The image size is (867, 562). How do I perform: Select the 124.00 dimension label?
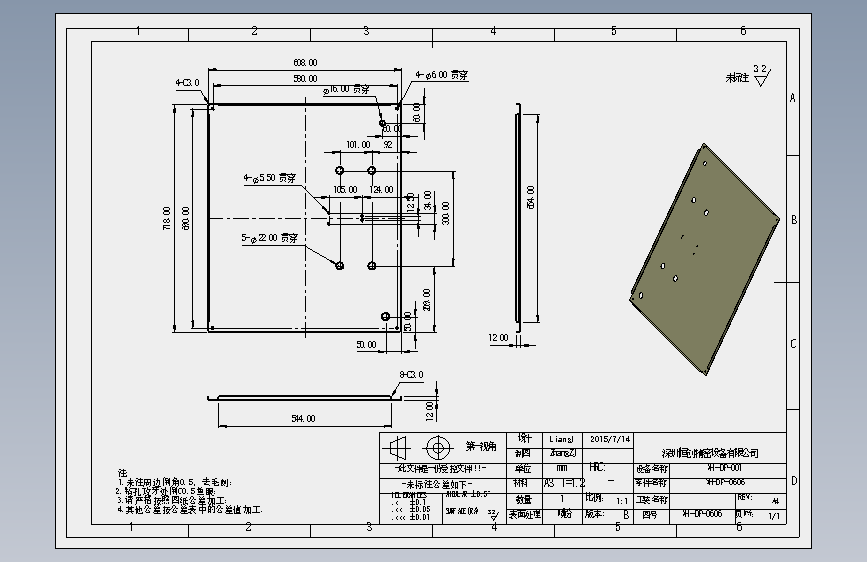[382, 190]
